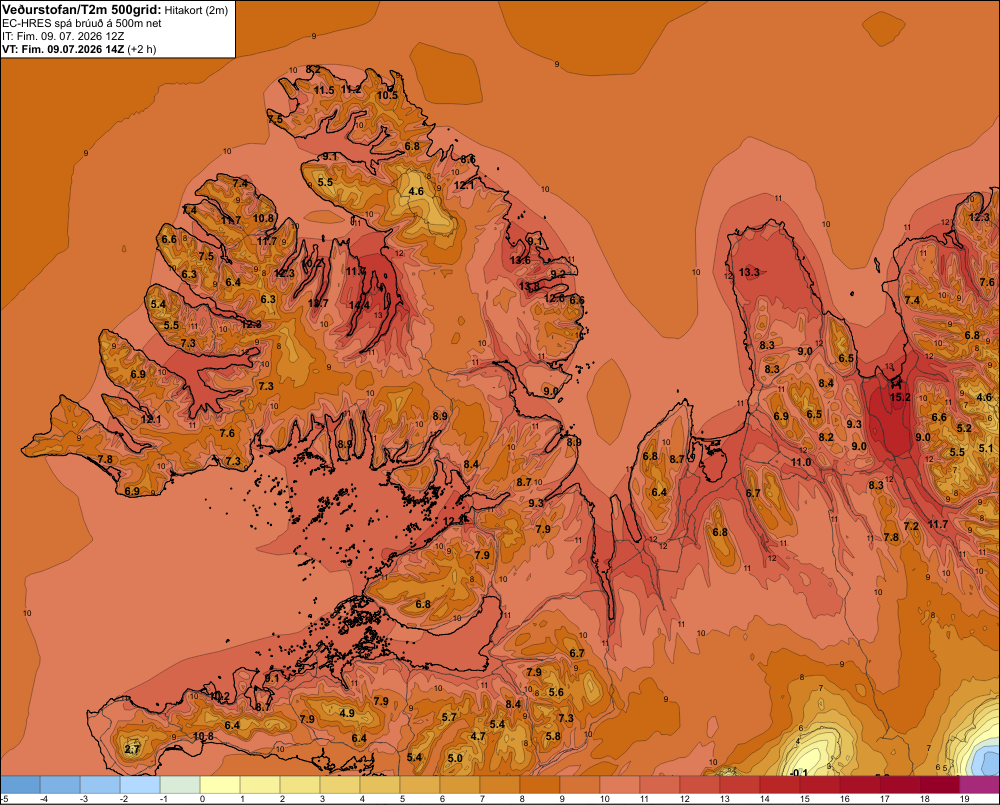Screen dimensions: 1000x805
Task: Click the '(+2 h)' forecast offset
Action: tap(142, 49)
